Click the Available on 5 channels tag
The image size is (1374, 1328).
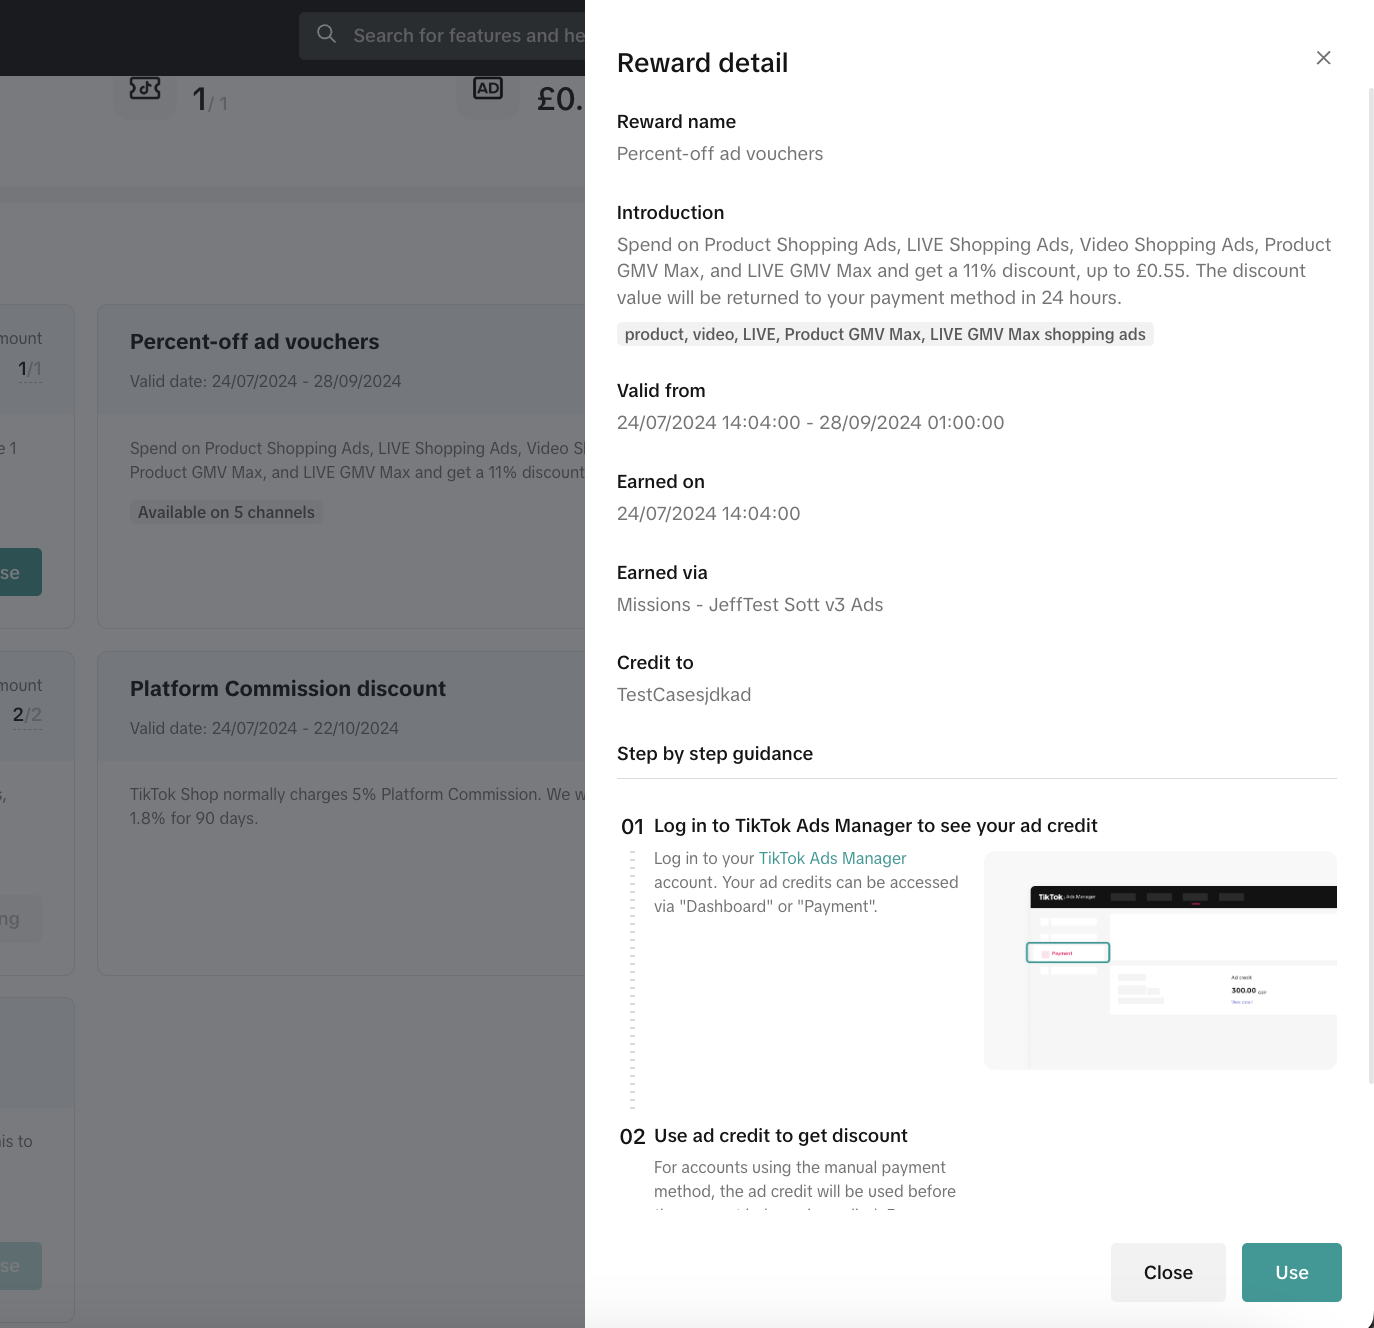(226, 512)
